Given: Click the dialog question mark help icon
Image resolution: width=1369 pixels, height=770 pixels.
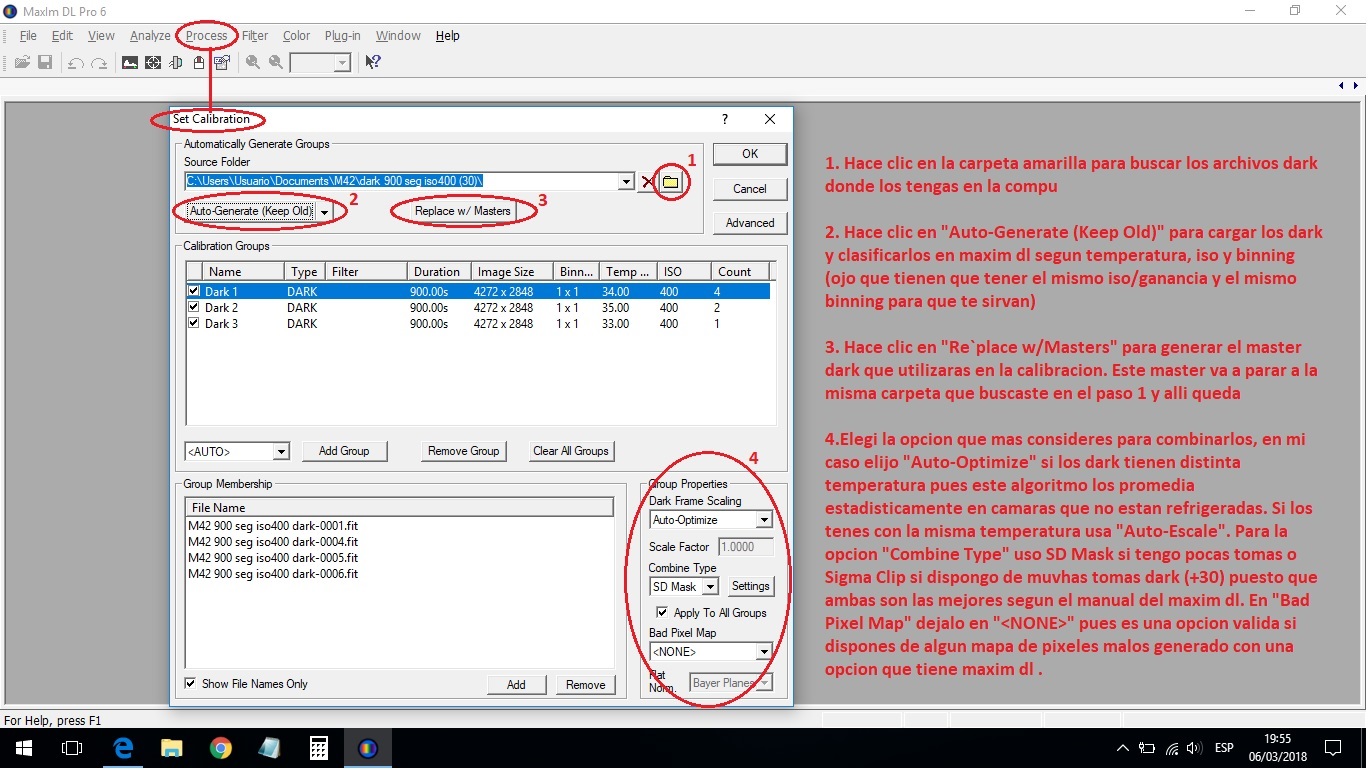Looking at the screenshot, I should coord(725,119).
